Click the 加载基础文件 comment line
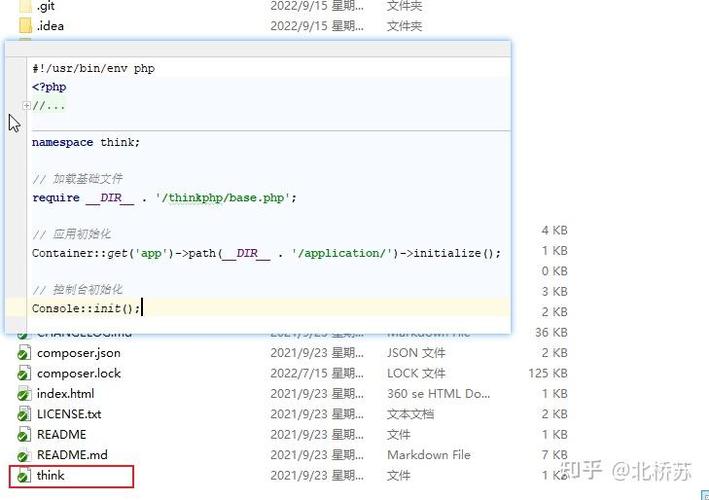The width and height of the screenshot is (709, 500). click(77, 179)
